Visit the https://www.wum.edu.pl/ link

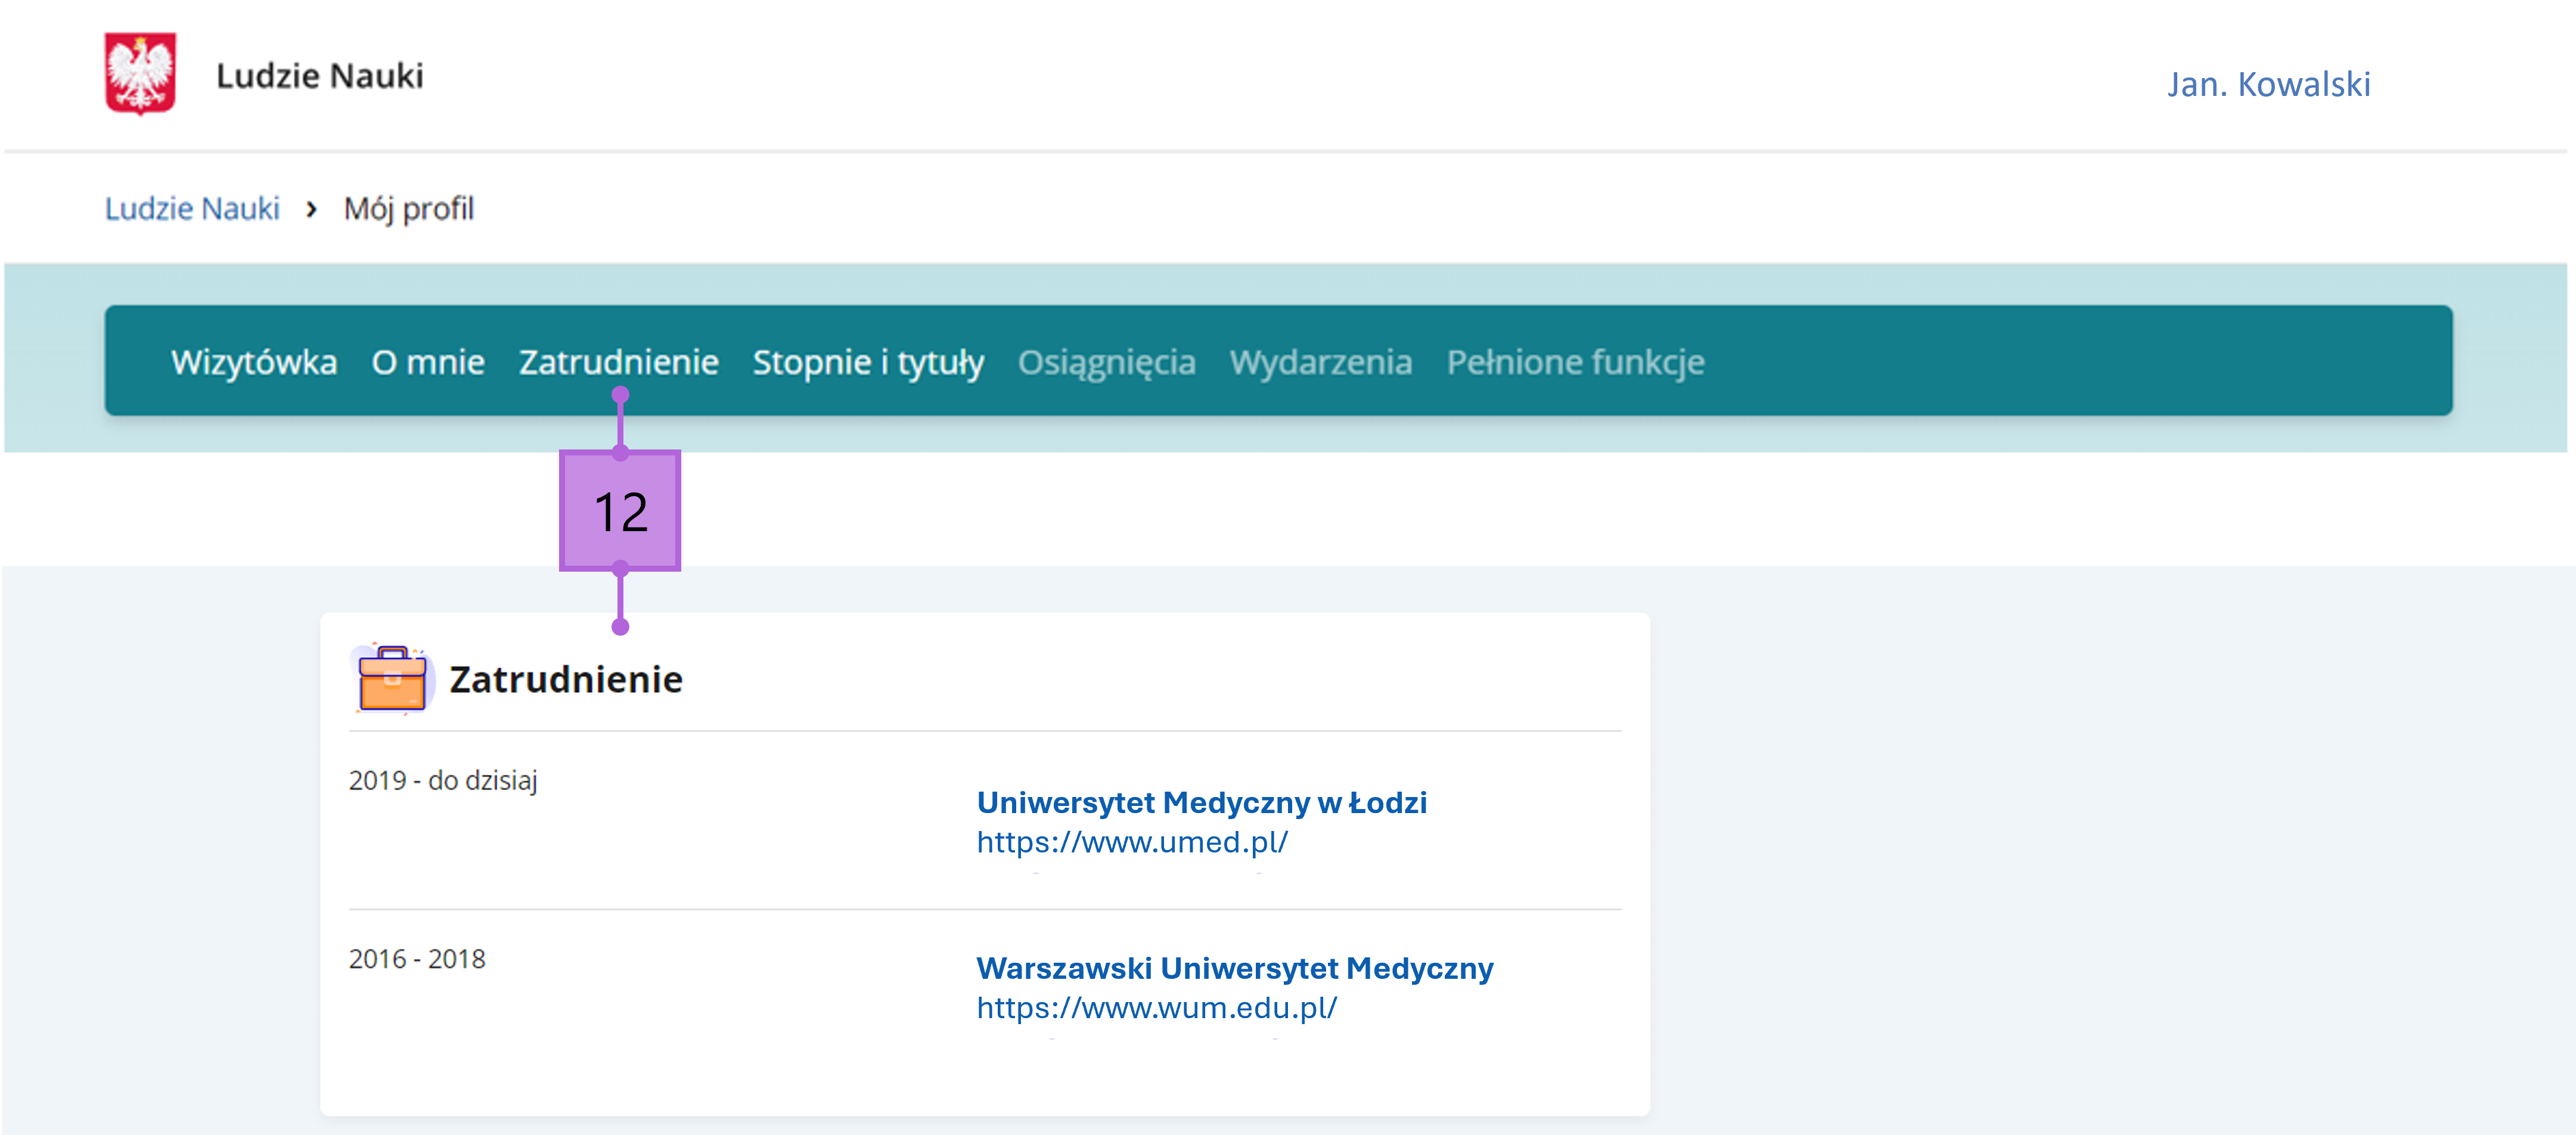click(1156, 1007)
